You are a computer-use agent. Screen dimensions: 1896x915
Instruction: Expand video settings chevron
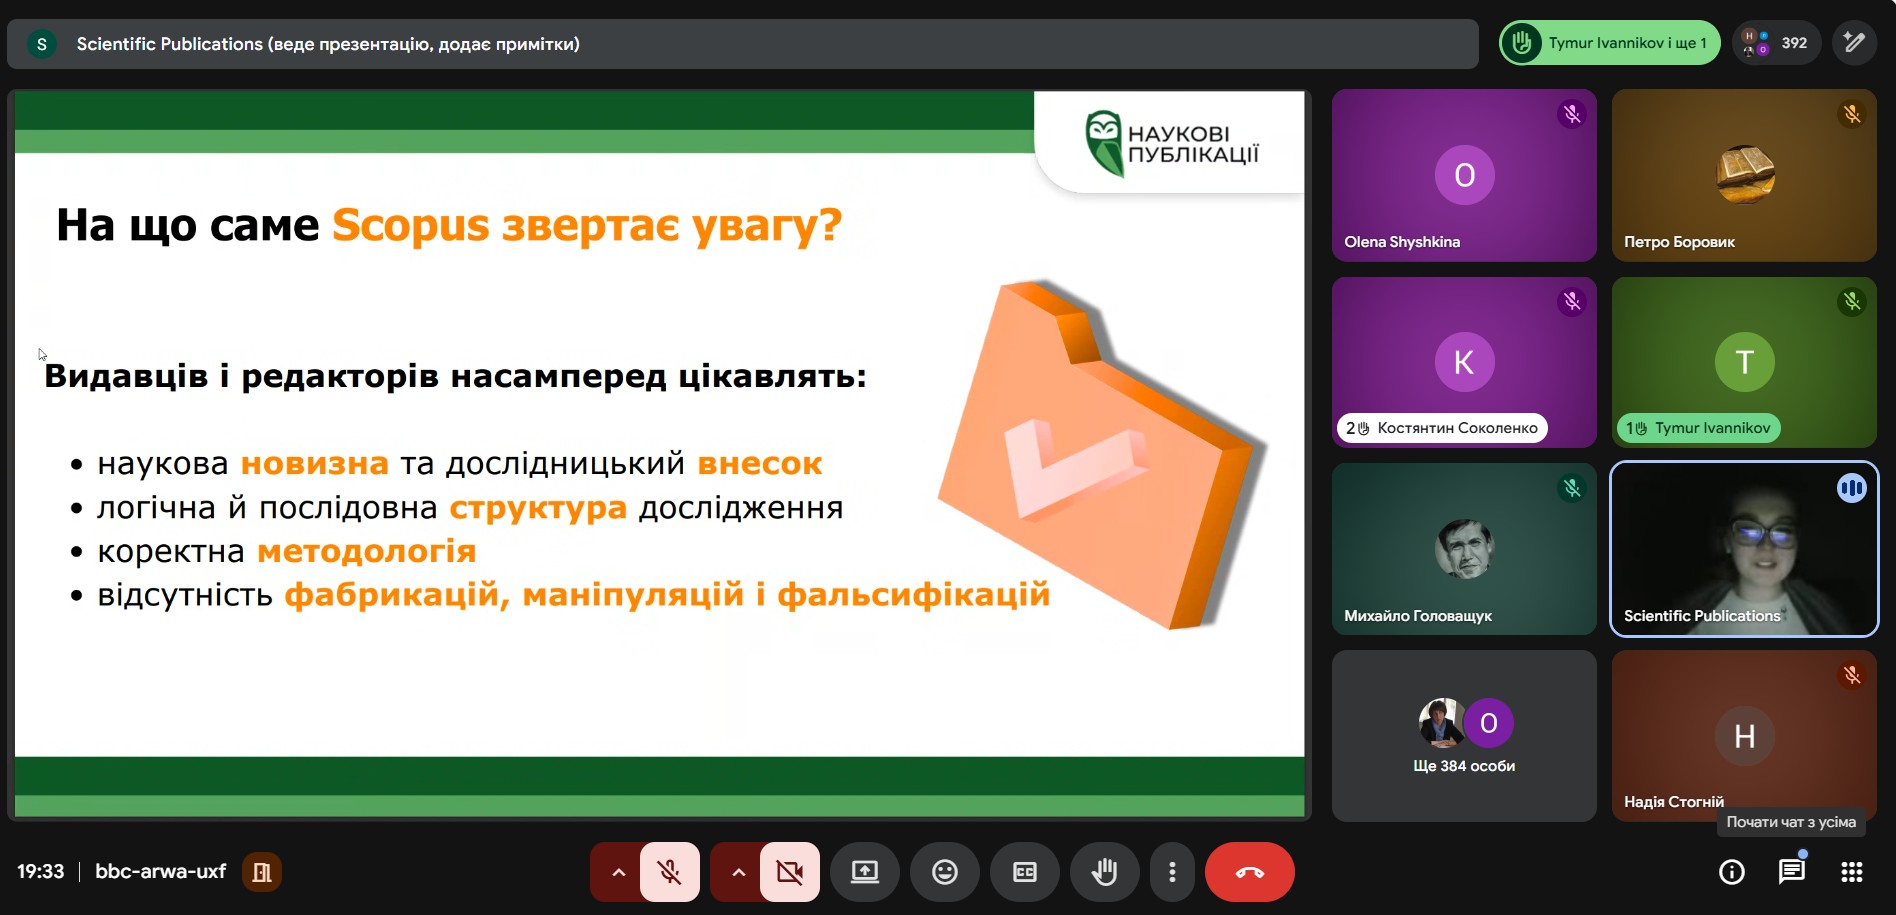tap(738, 872)
